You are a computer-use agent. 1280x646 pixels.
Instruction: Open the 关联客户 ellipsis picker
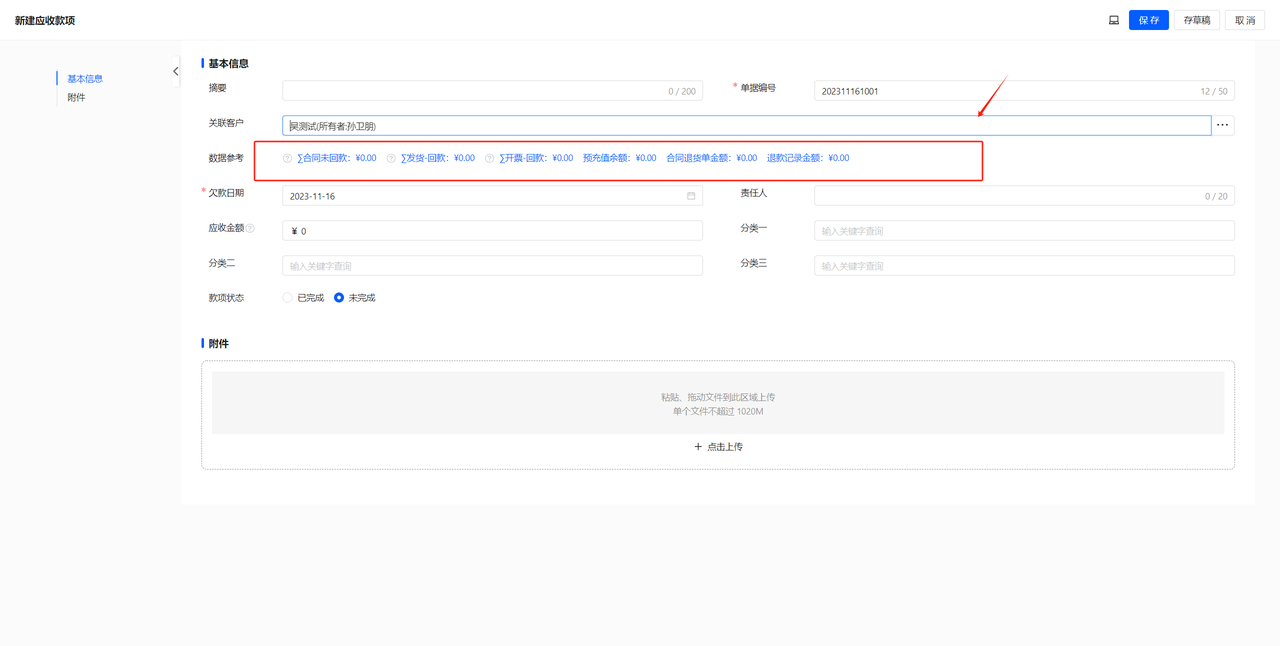point(1222,125)
